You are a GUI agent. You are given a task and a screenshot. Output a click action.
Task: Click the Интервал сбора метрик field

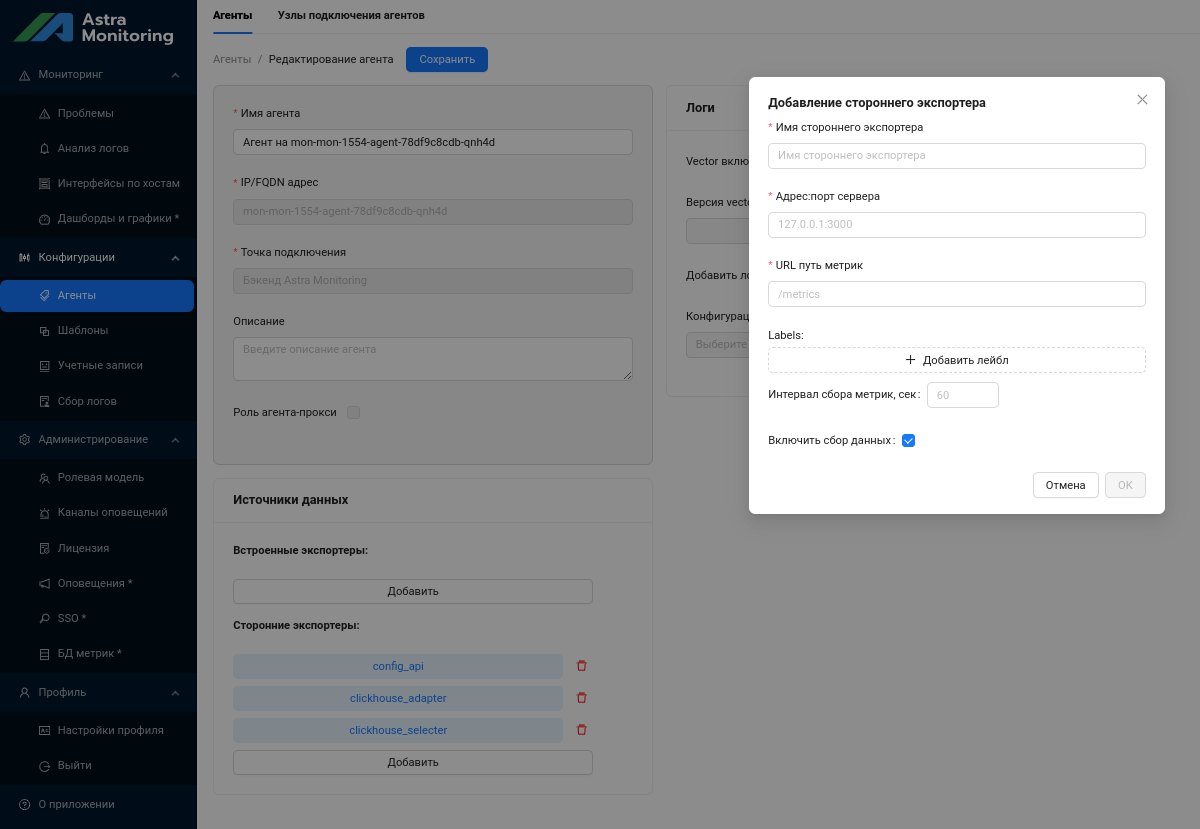(x=962, y=395)
